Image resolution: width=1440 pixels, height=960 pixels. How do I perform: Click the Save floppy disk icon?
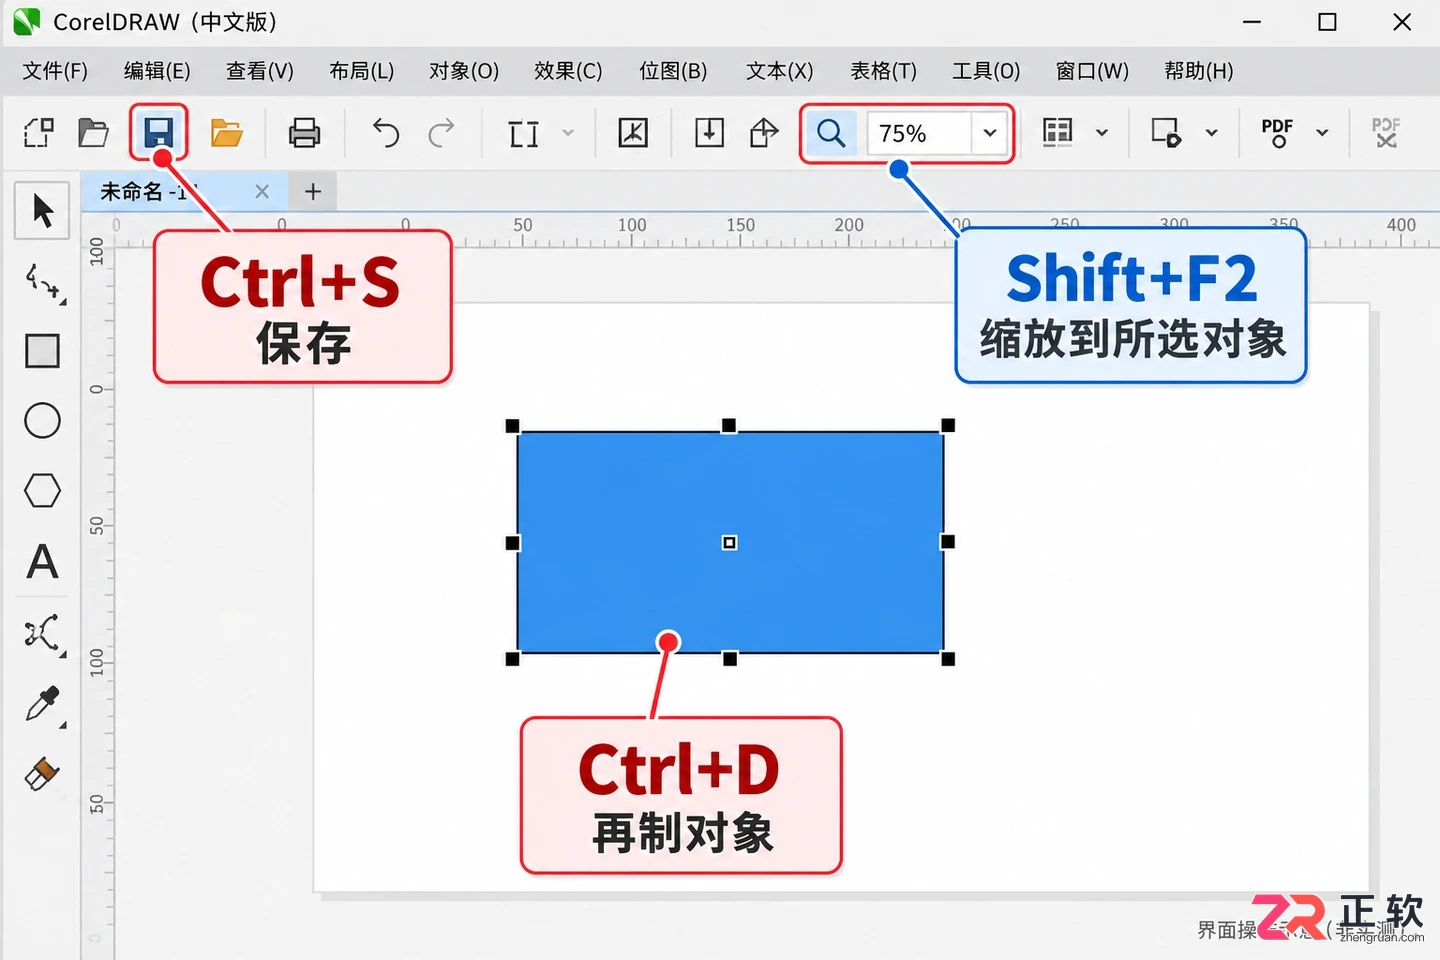158,132
